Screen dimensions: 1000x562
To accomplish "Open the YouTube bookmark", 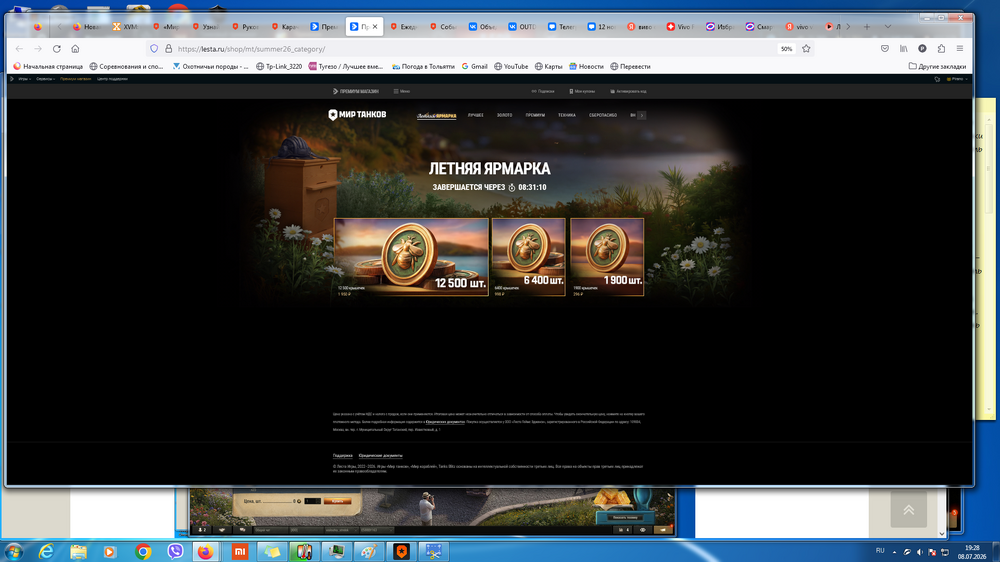I will [x=511, y=66].
